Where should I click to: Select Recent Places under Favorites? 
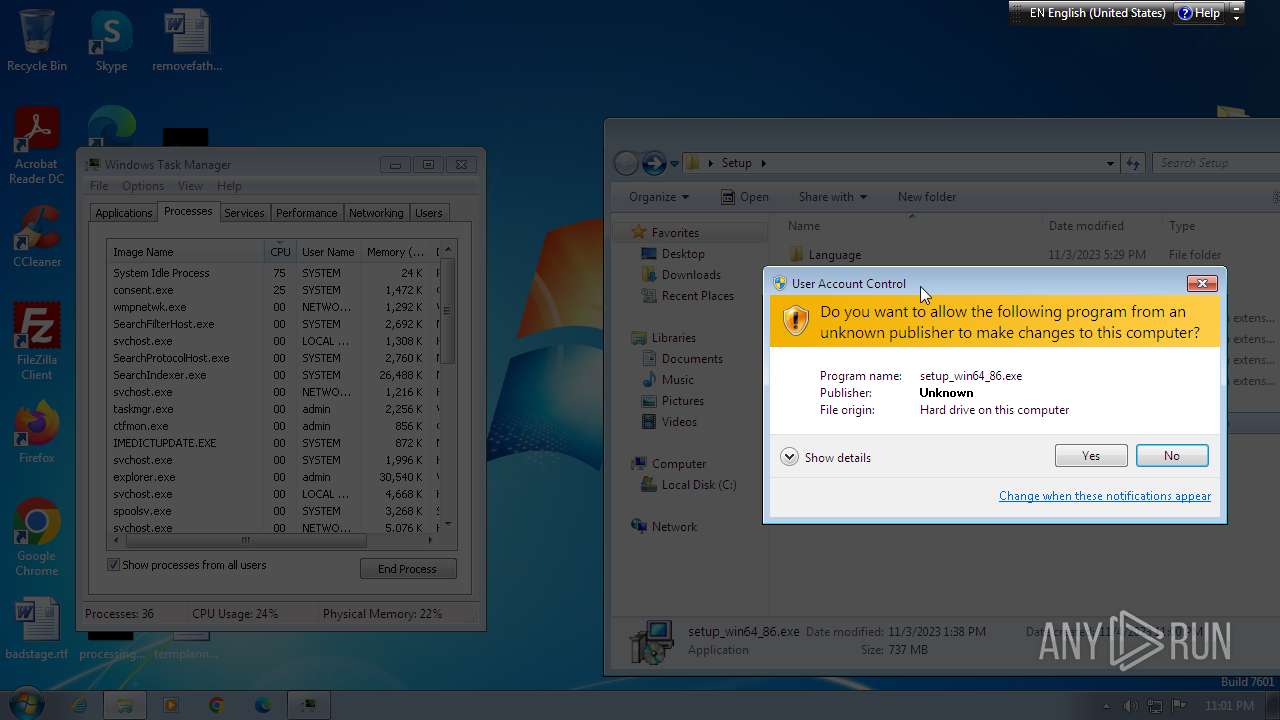(698, 296)
